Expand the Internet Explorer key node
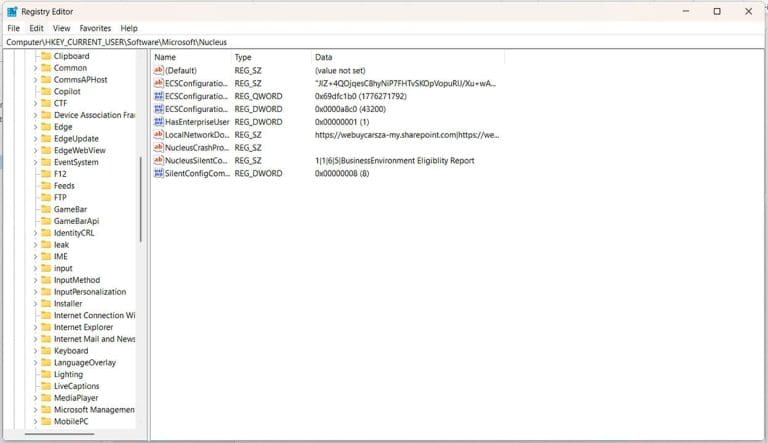Viewport: 768px width, 443px height. tap(35, 327)
